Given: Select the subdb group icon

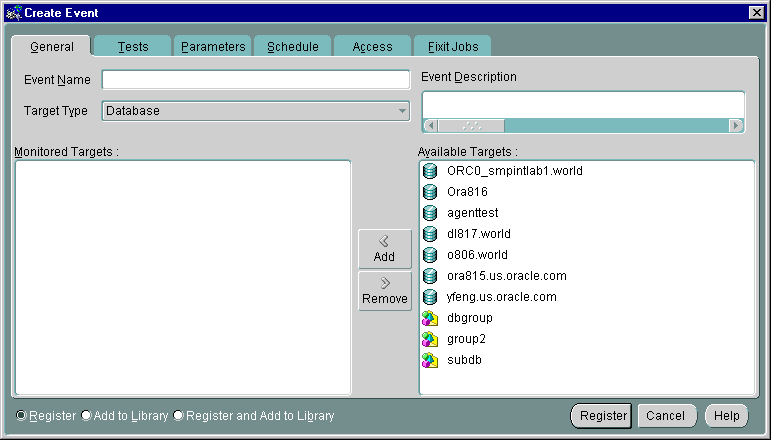Looking at the screenshot, I should point(430,360).
